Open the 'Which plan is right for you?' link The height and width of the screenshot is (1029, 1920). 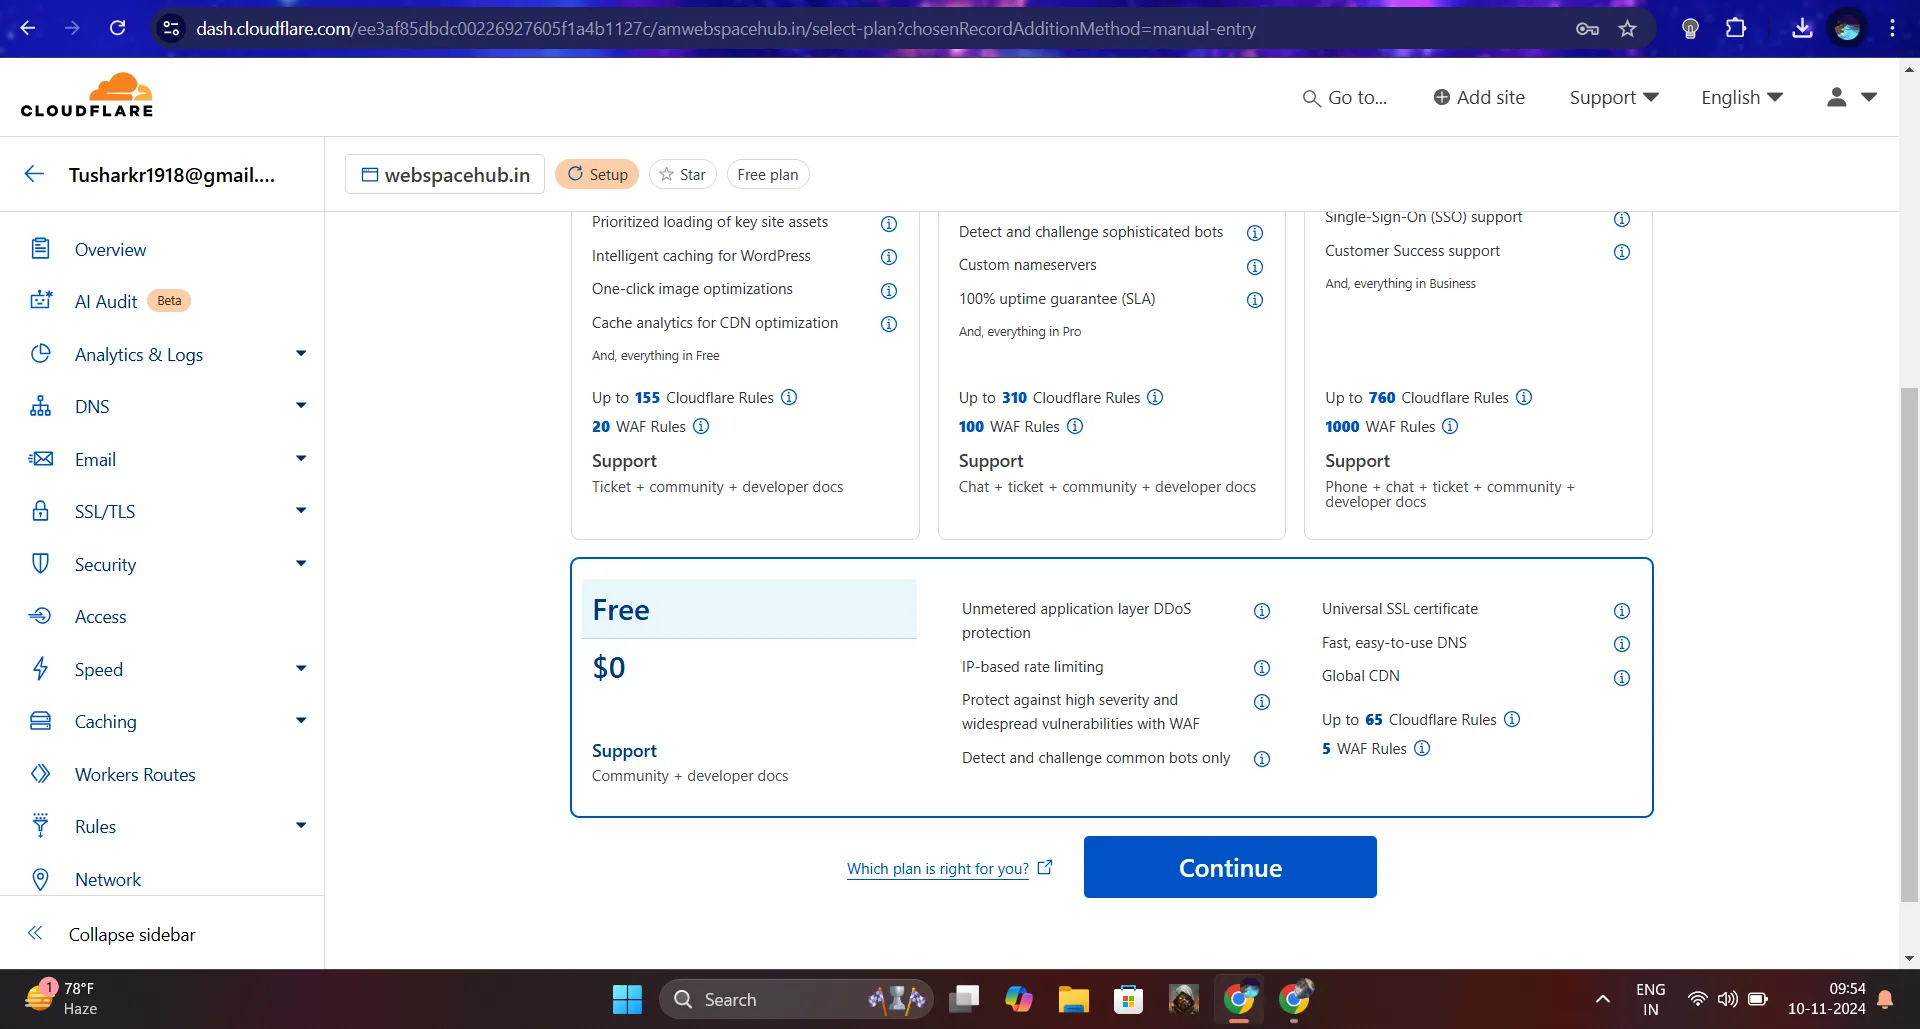click(938, 868)
